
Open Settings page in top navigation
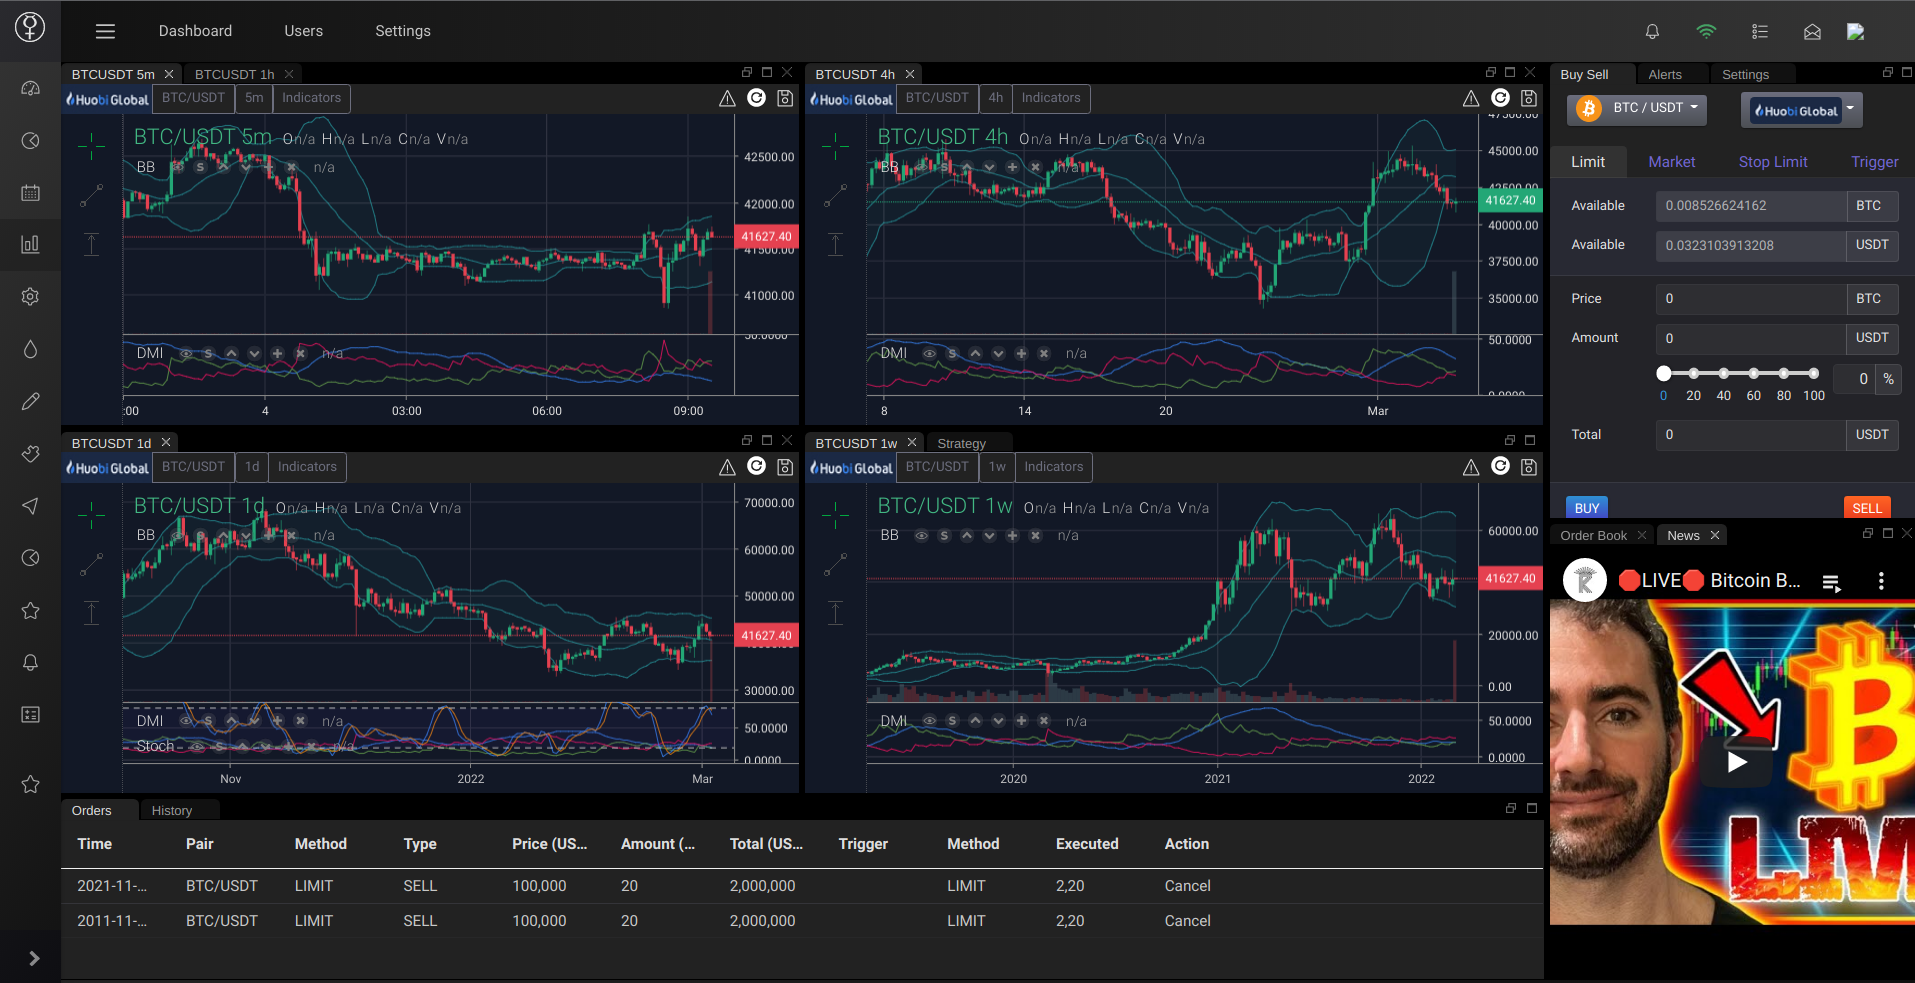coord(403,31)
